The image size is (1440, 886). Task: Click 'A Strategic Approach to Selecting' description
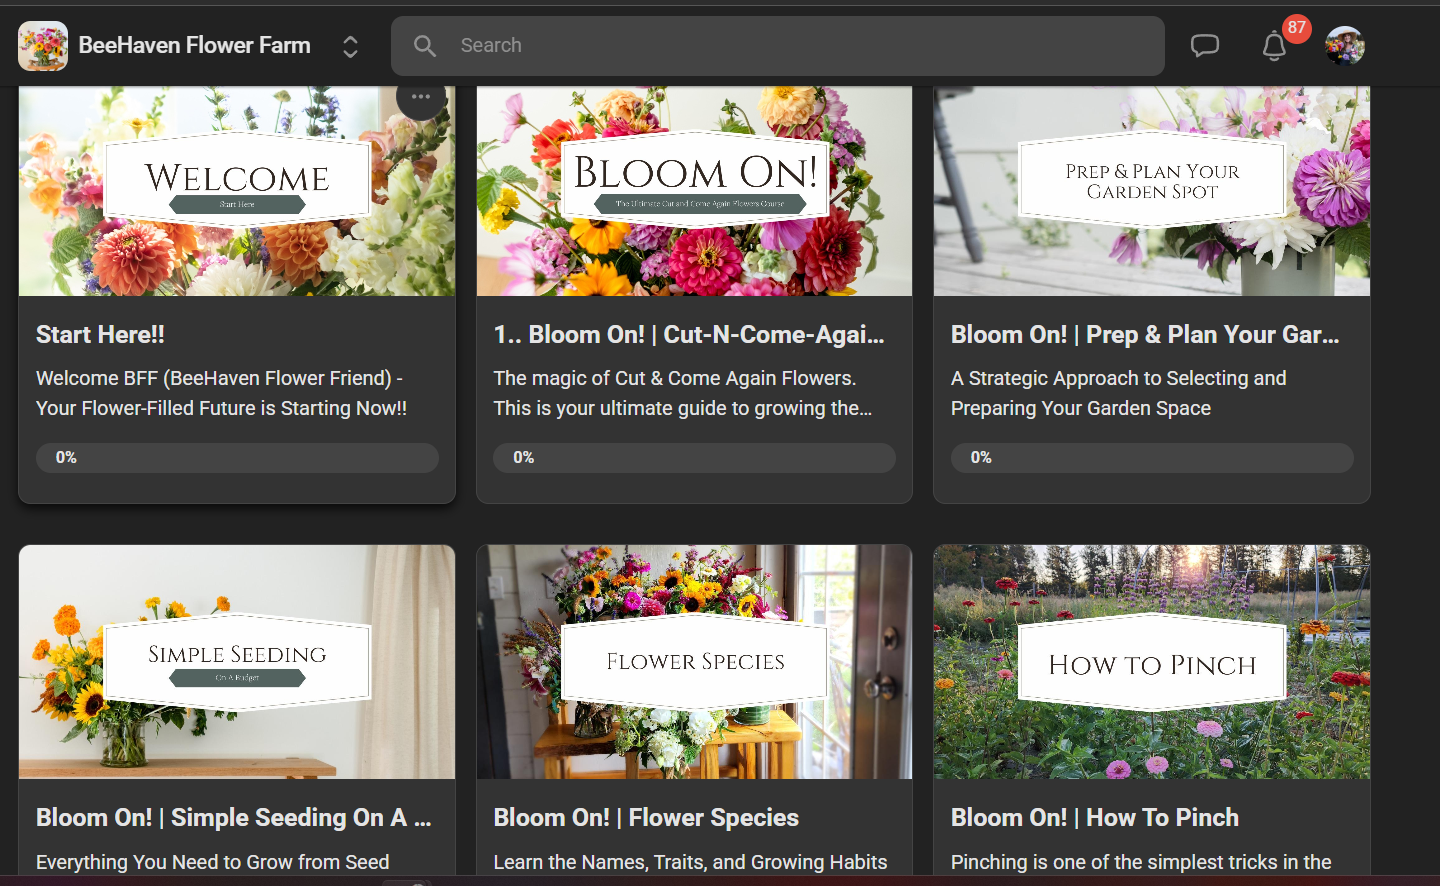tap(1119, 393)
